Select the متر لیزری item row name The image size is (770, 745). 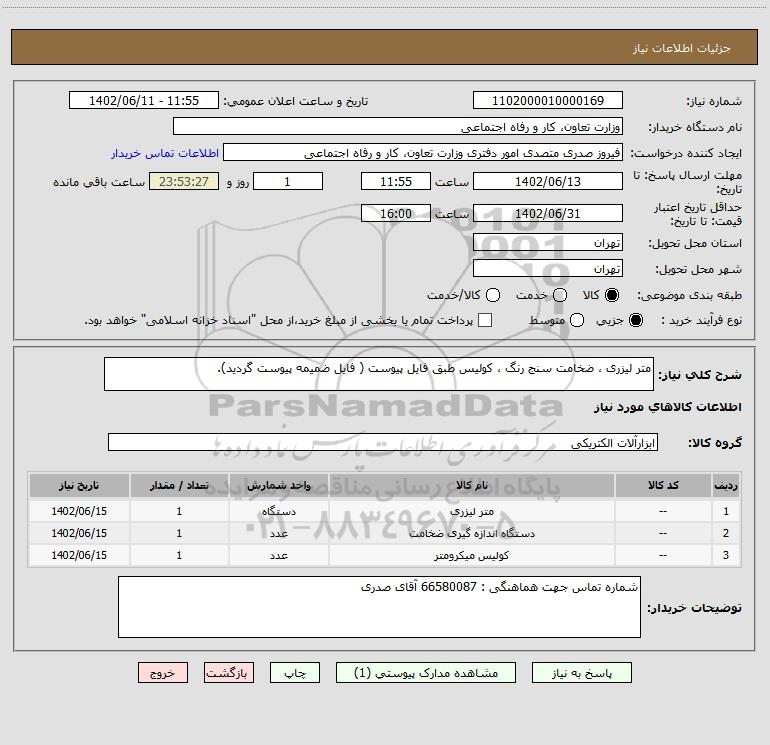pos(471,511)
